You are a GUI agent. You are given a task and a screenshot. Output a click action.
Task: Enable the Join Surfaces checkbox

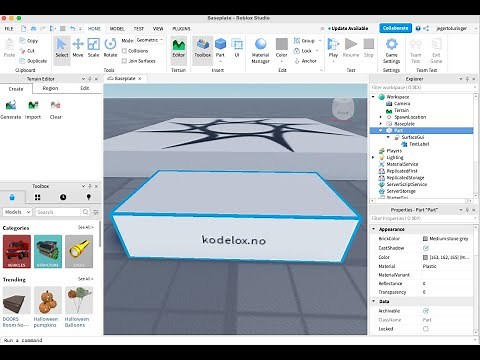click(124, 61)
